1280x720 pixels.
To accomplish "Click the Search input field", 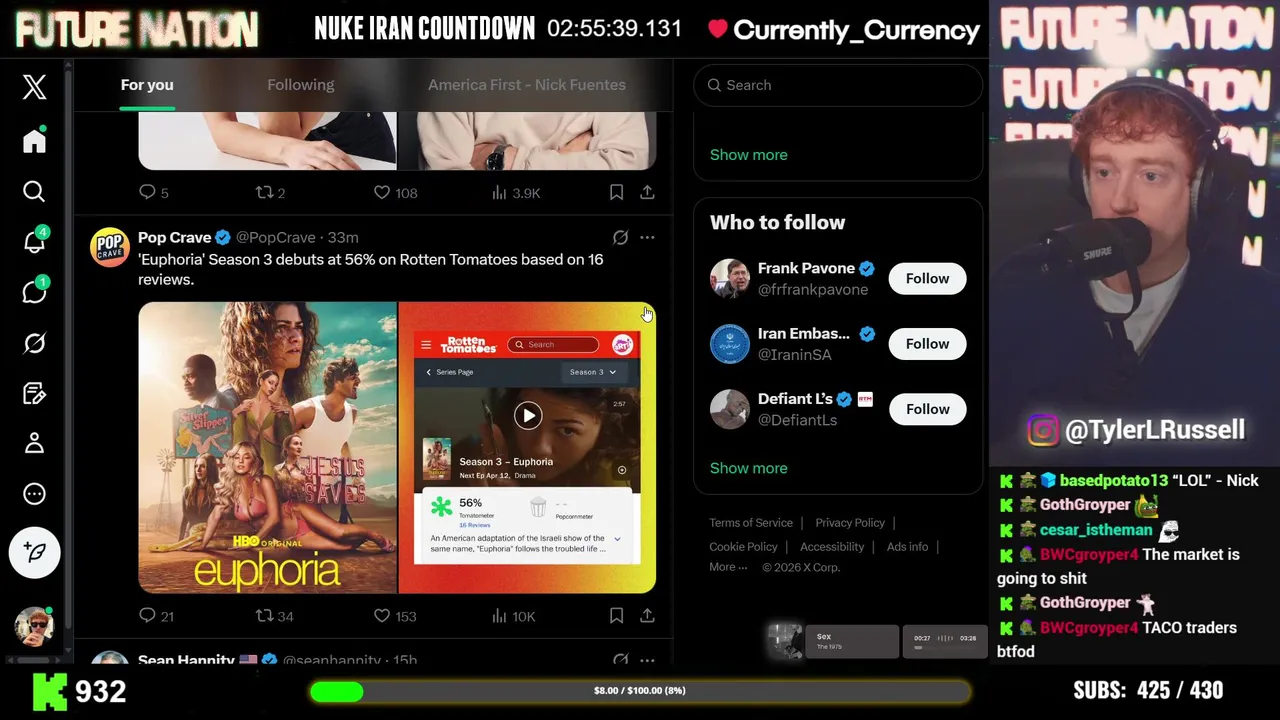I will tap(838, 85).
